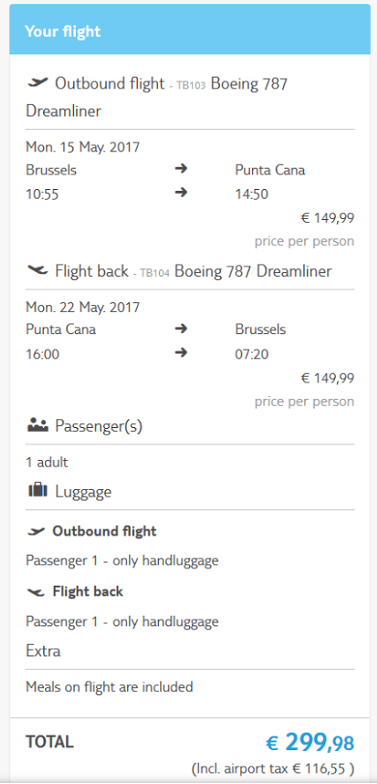This screenshot has height=784, width=377.
Task: Click the passengers group icon
Action: click(x=38, y=426)
